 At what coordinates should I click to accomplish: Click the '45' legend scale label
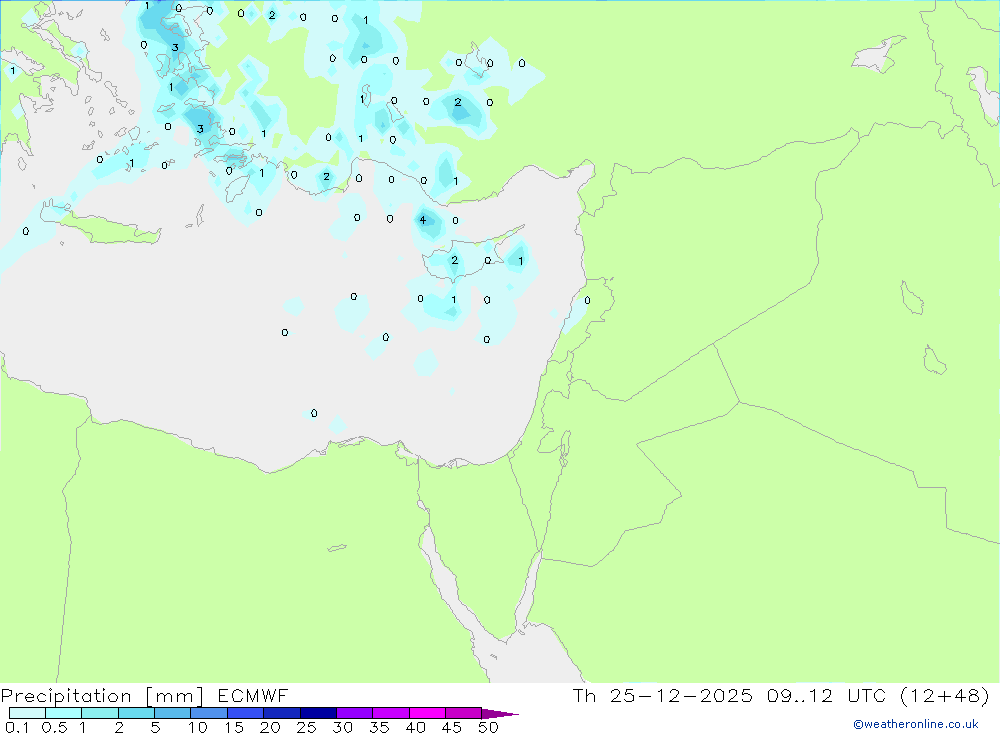click(x=452, y=727)
